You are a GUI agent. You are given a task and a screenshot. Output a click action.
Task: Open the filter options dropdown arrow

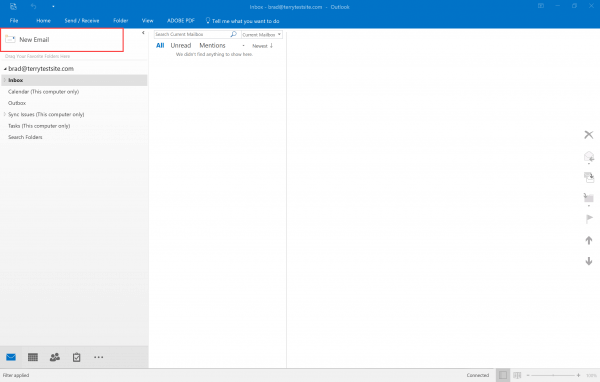(243, 46)
